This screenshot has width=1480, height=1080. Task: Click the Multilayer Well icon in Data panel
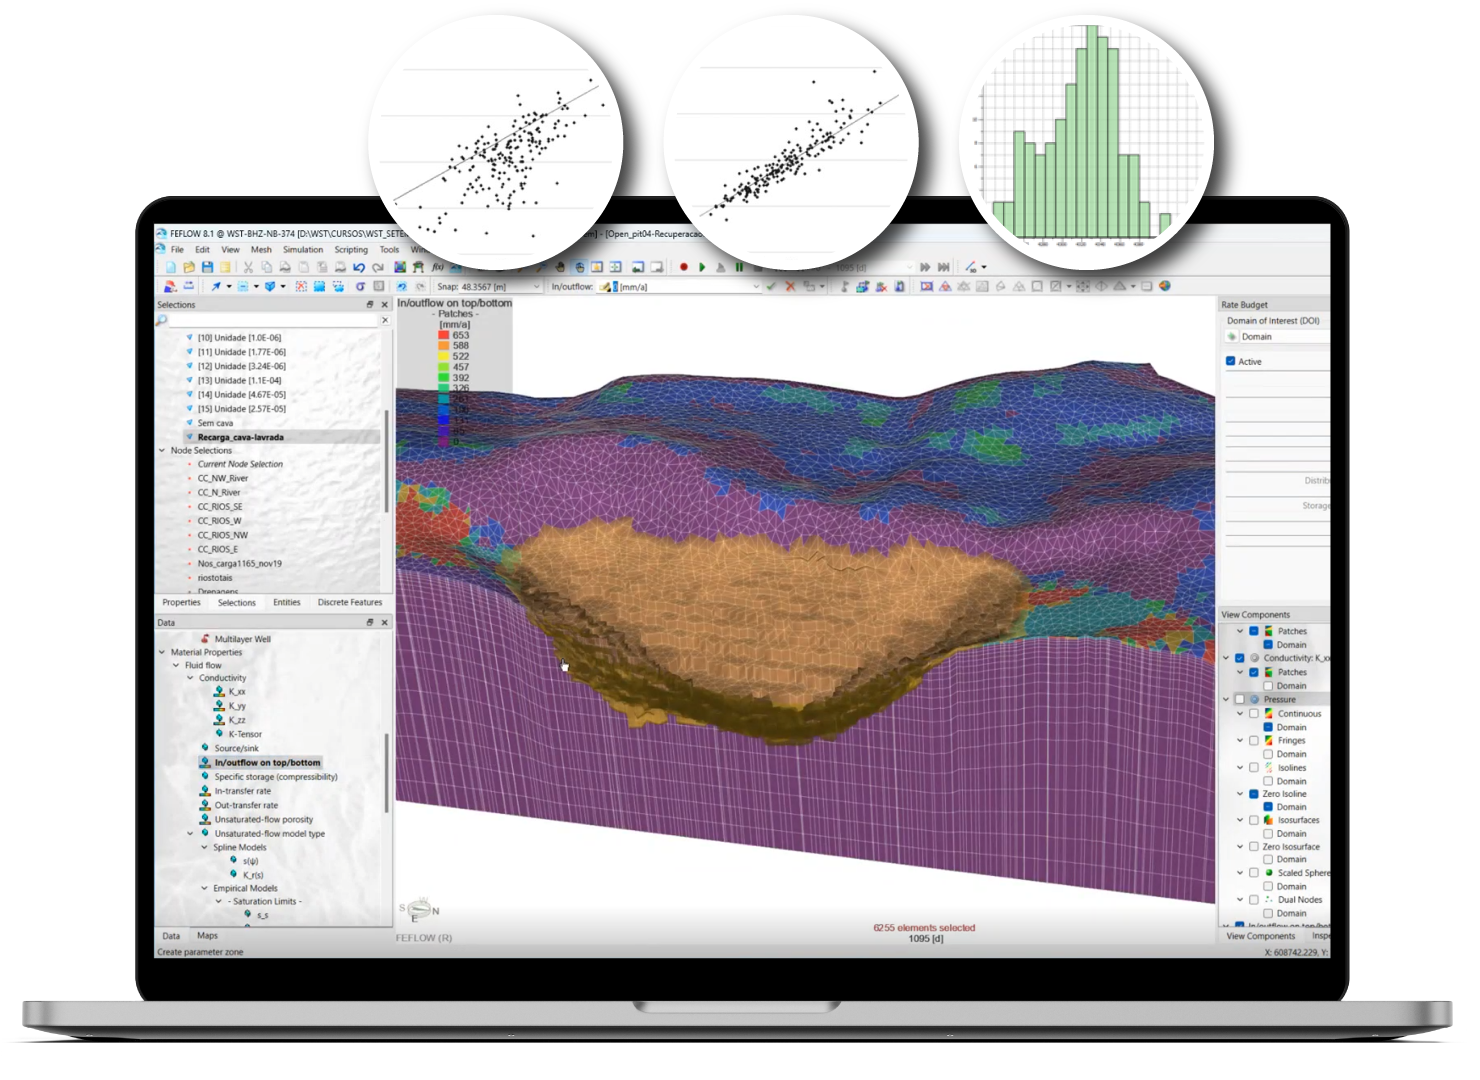click(205, 638)
